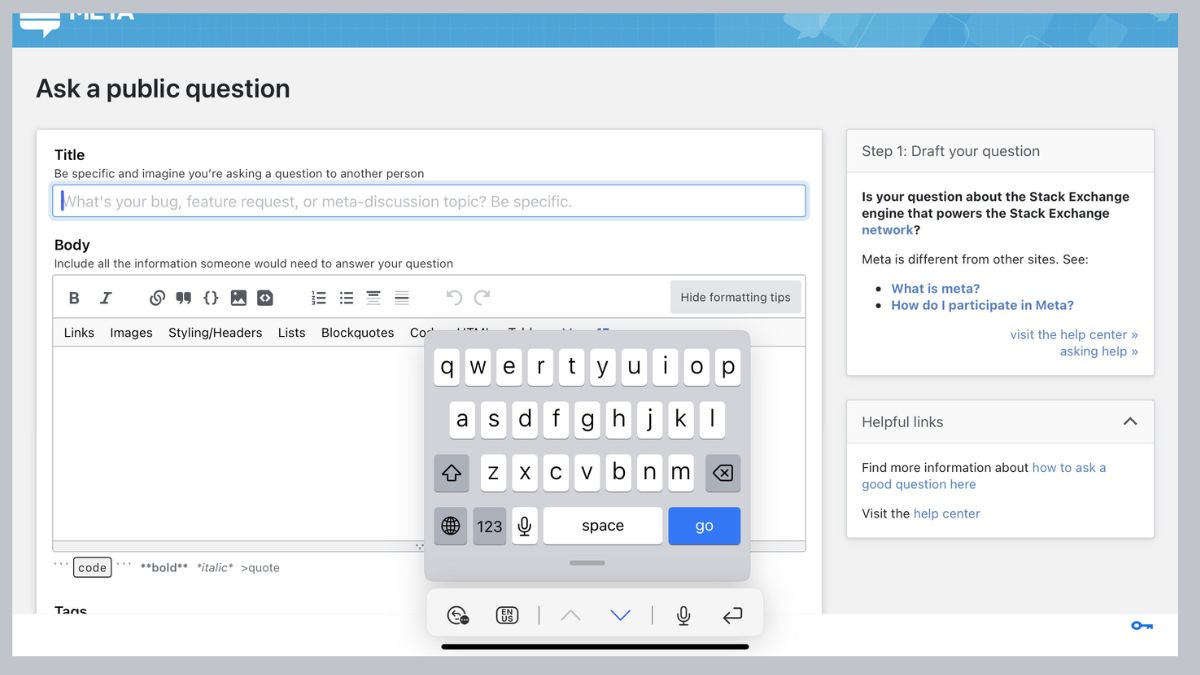Focus the question Title input field
Screen dimensions: 1200x675
(x=429, y=201)
